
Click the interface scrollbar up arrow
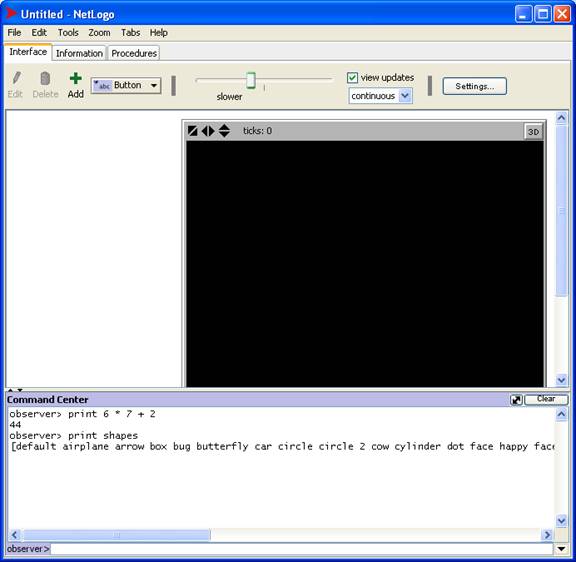click(x=561, y=118)
